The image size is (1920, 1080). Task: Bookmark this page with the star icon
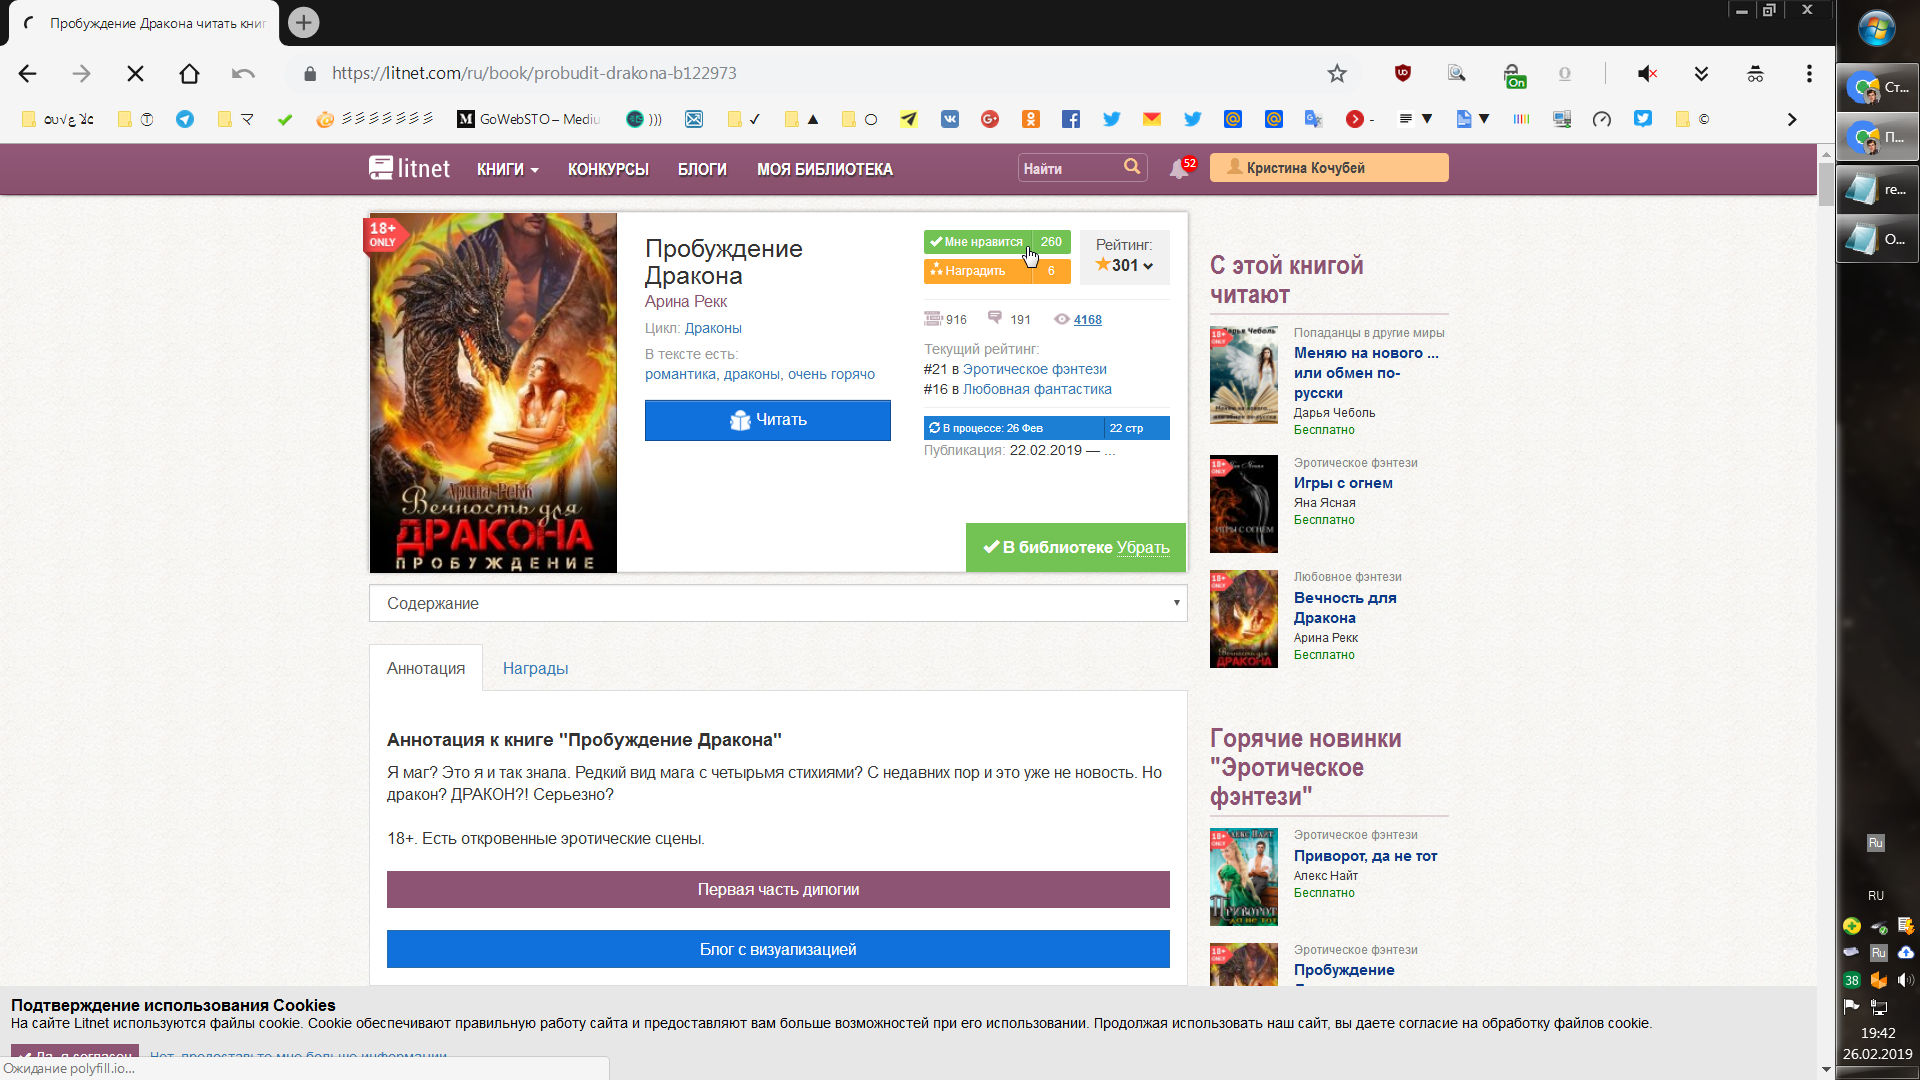point(1337,73)
